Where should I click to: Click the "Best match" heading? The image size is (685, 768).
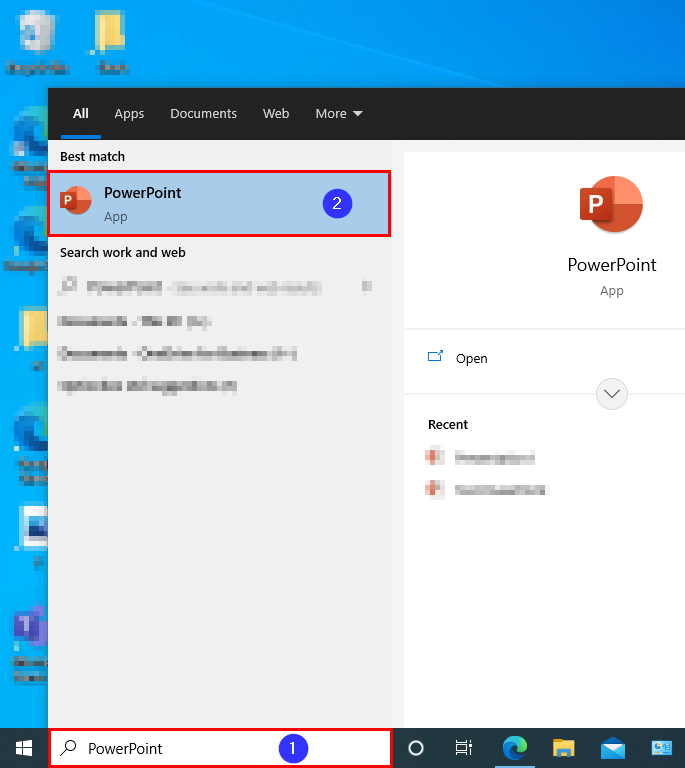coord(93,157)
